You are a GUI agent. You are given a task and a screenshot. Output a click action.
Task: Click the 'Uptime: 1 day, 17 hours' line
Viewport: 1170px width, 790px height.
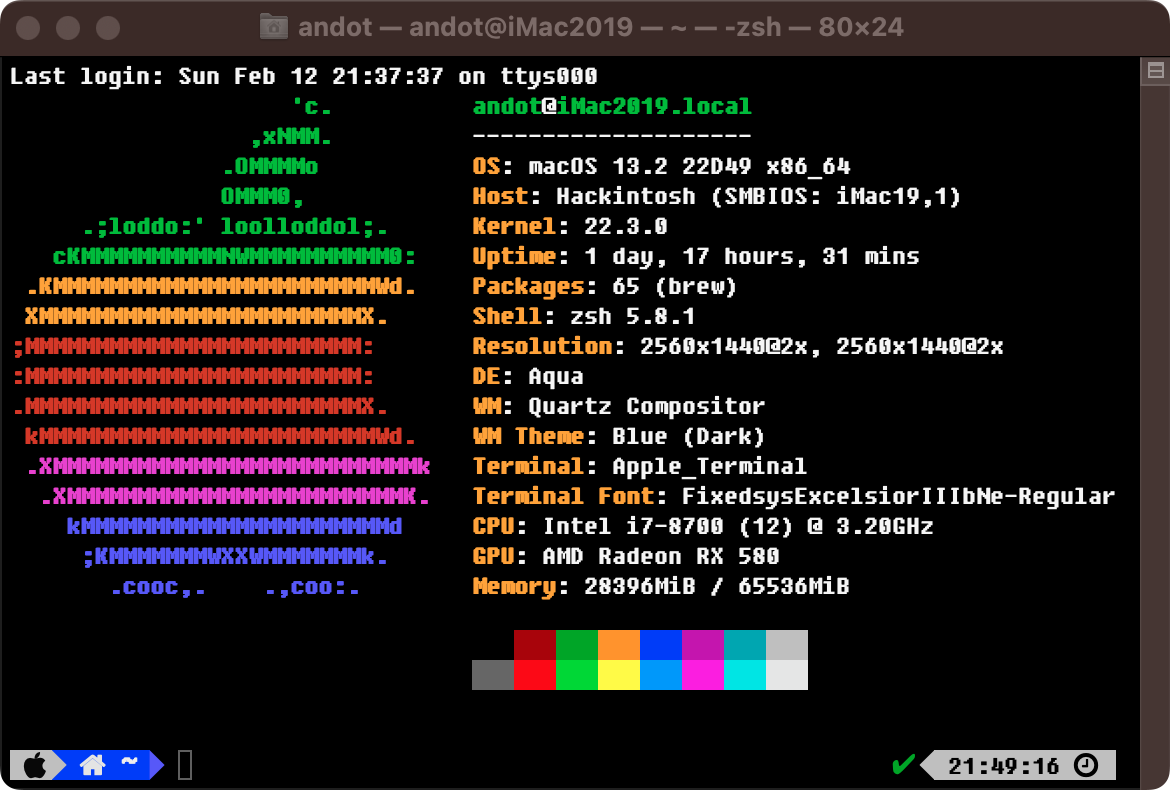click(x=696, y=257)
